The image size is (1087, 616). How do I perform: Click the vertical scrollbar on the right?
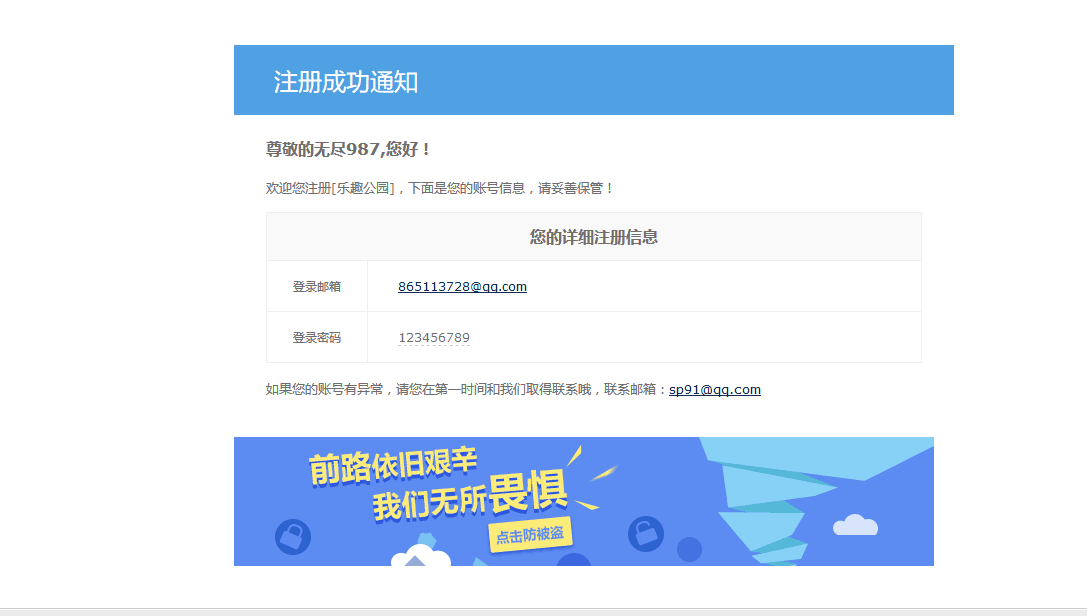1082,300
